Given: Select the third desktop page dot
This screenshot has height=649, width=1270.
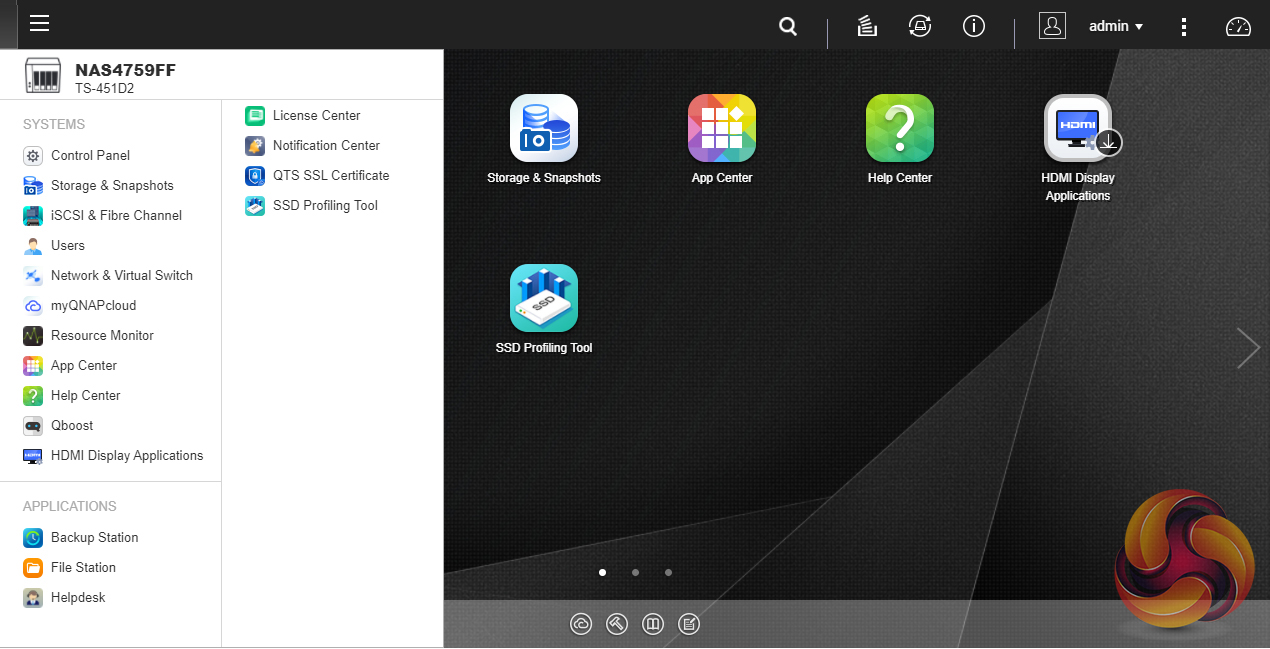Looking at the screenshot, I should point(668,573).
